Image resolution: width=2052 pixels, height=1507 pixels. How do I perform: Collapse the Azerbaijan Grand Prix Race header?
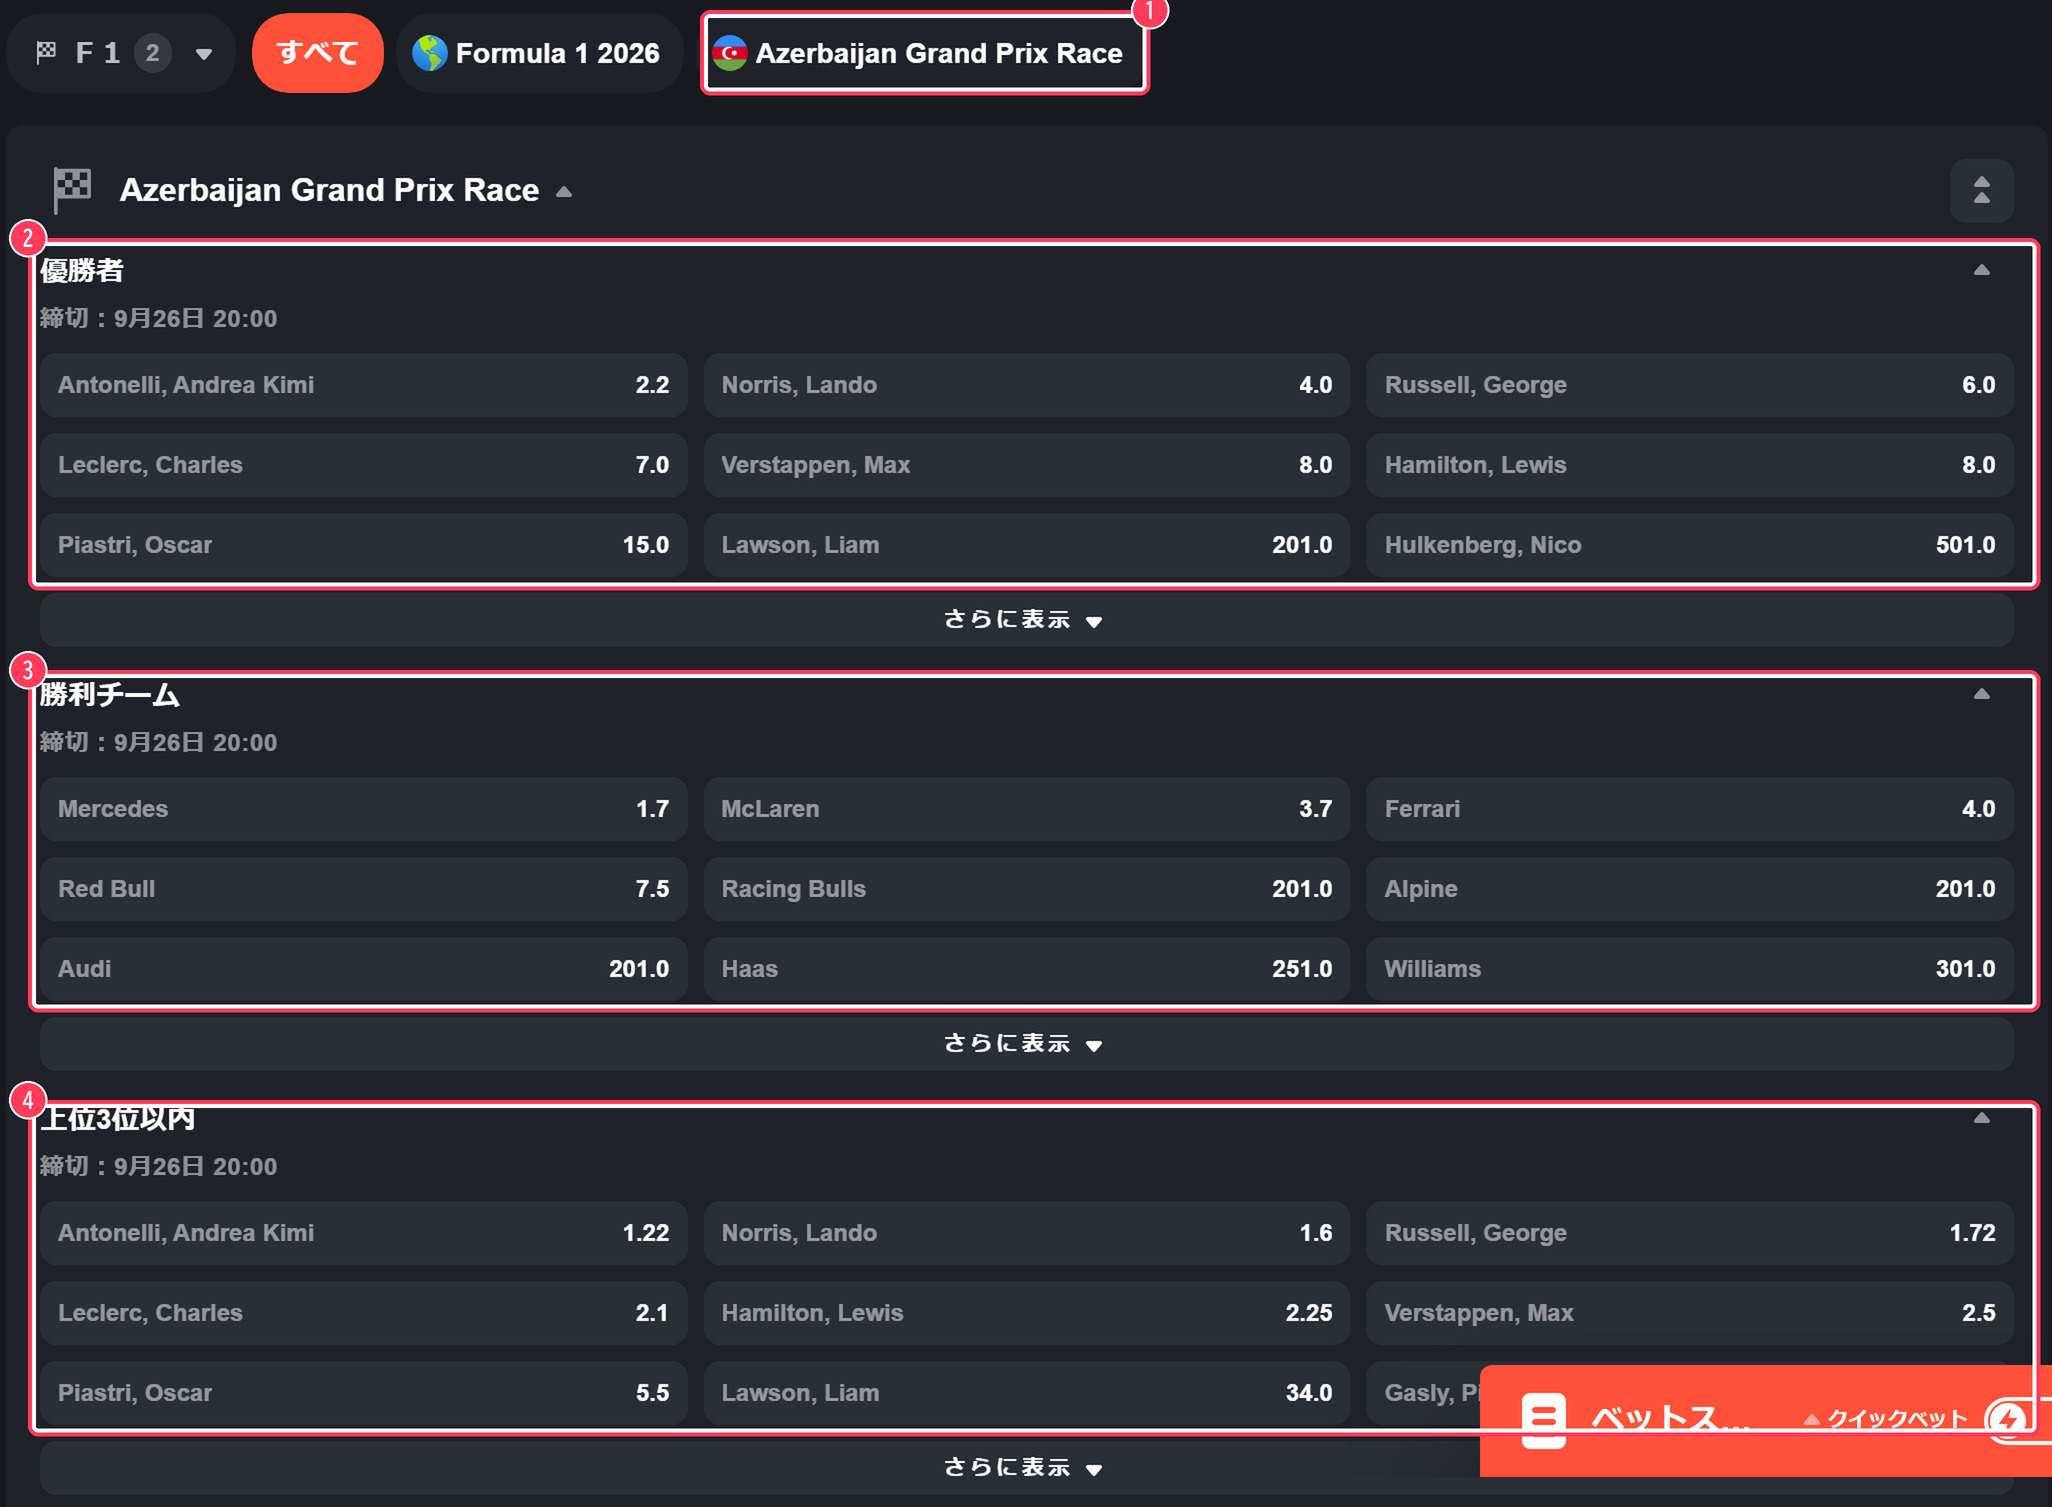[x=564, y=191]
